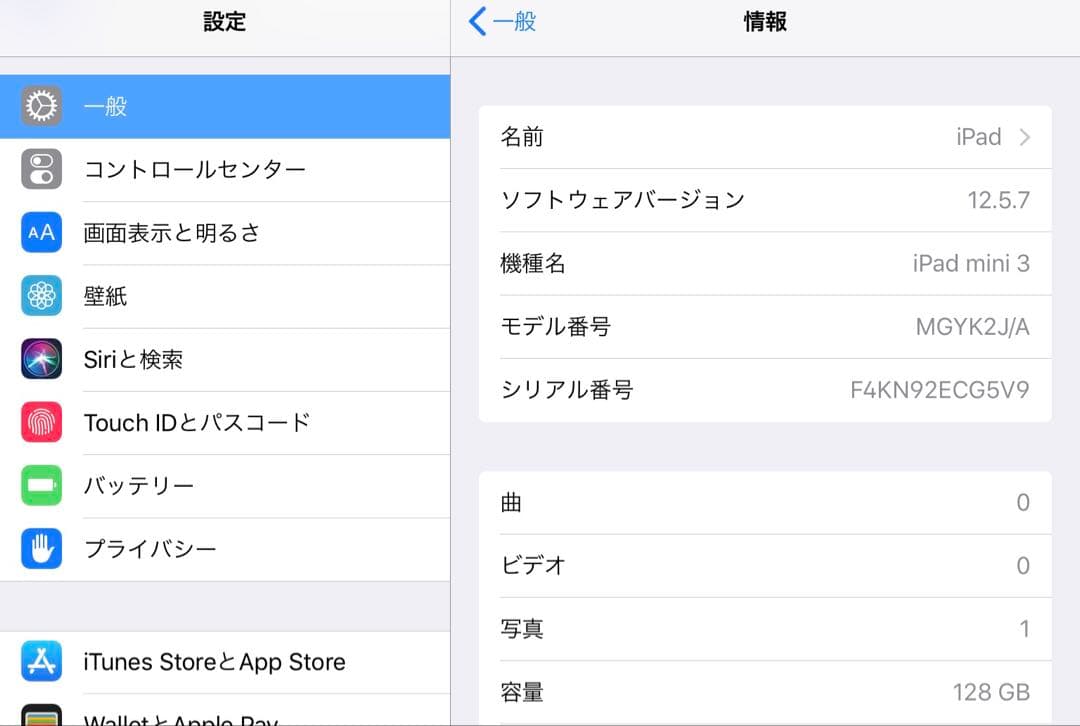Image resolution: width=1080 pixels, height=726 pixels.
Task: Tap the Siri icon
Action: [x=41, y=359]
